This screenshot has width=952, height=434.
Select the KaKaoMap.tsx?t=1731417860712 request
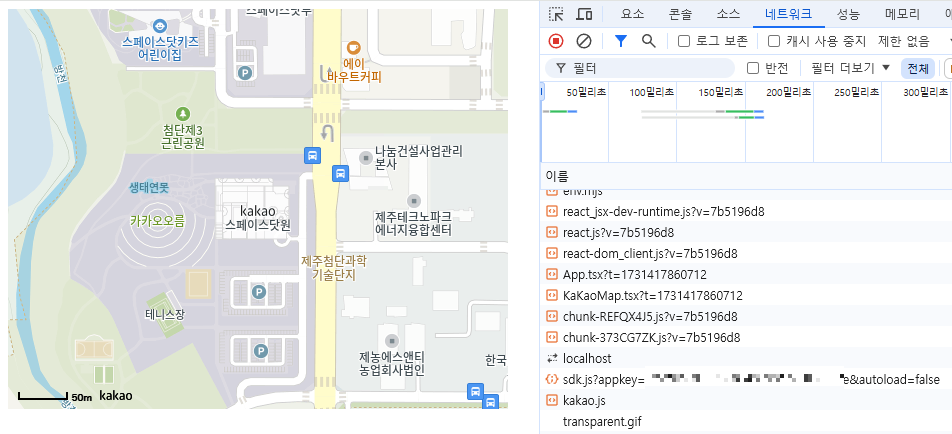tap(746, 296)
